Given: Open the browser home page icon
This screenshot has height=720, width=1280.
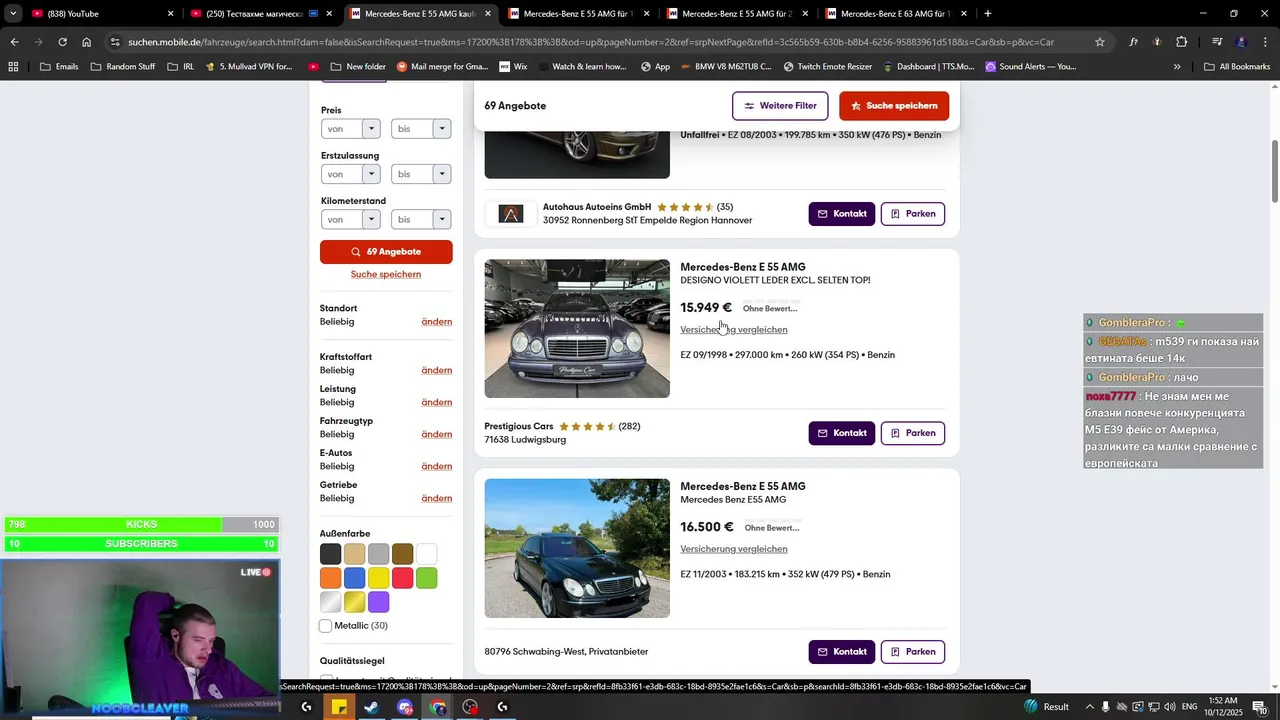Looking at the screenshot, I should pos(87,42).
